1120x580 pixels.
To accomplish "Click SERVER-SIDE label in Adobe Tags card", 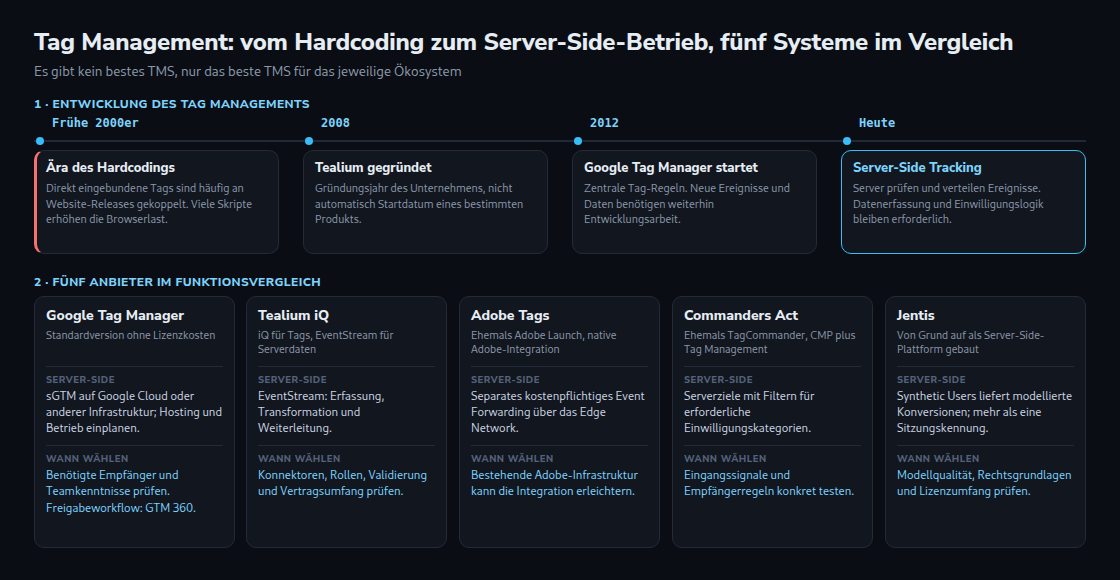I will pos(505,380).
